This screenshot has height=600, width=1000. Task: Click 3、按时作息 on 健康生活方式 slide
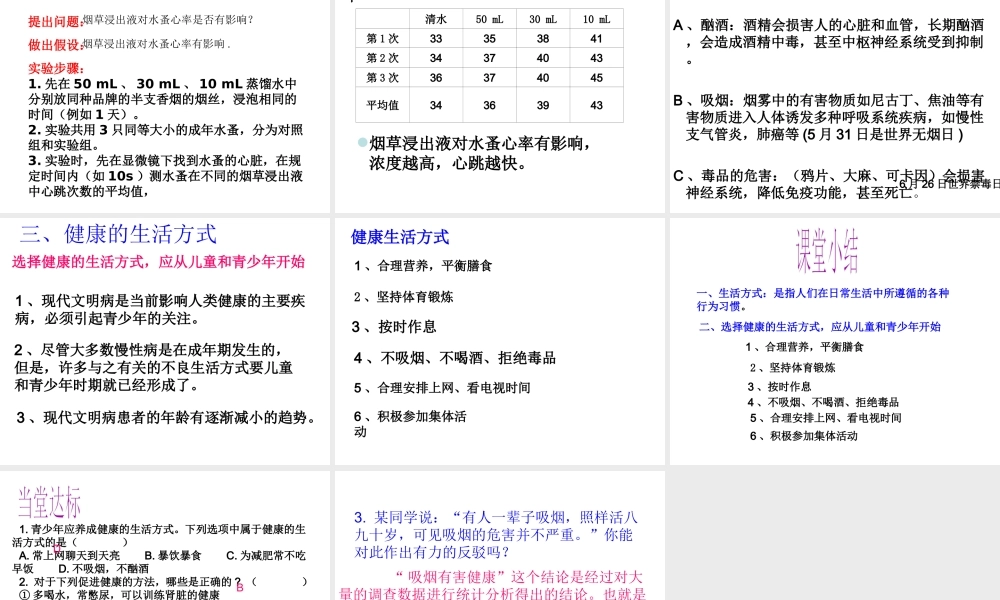393,327
